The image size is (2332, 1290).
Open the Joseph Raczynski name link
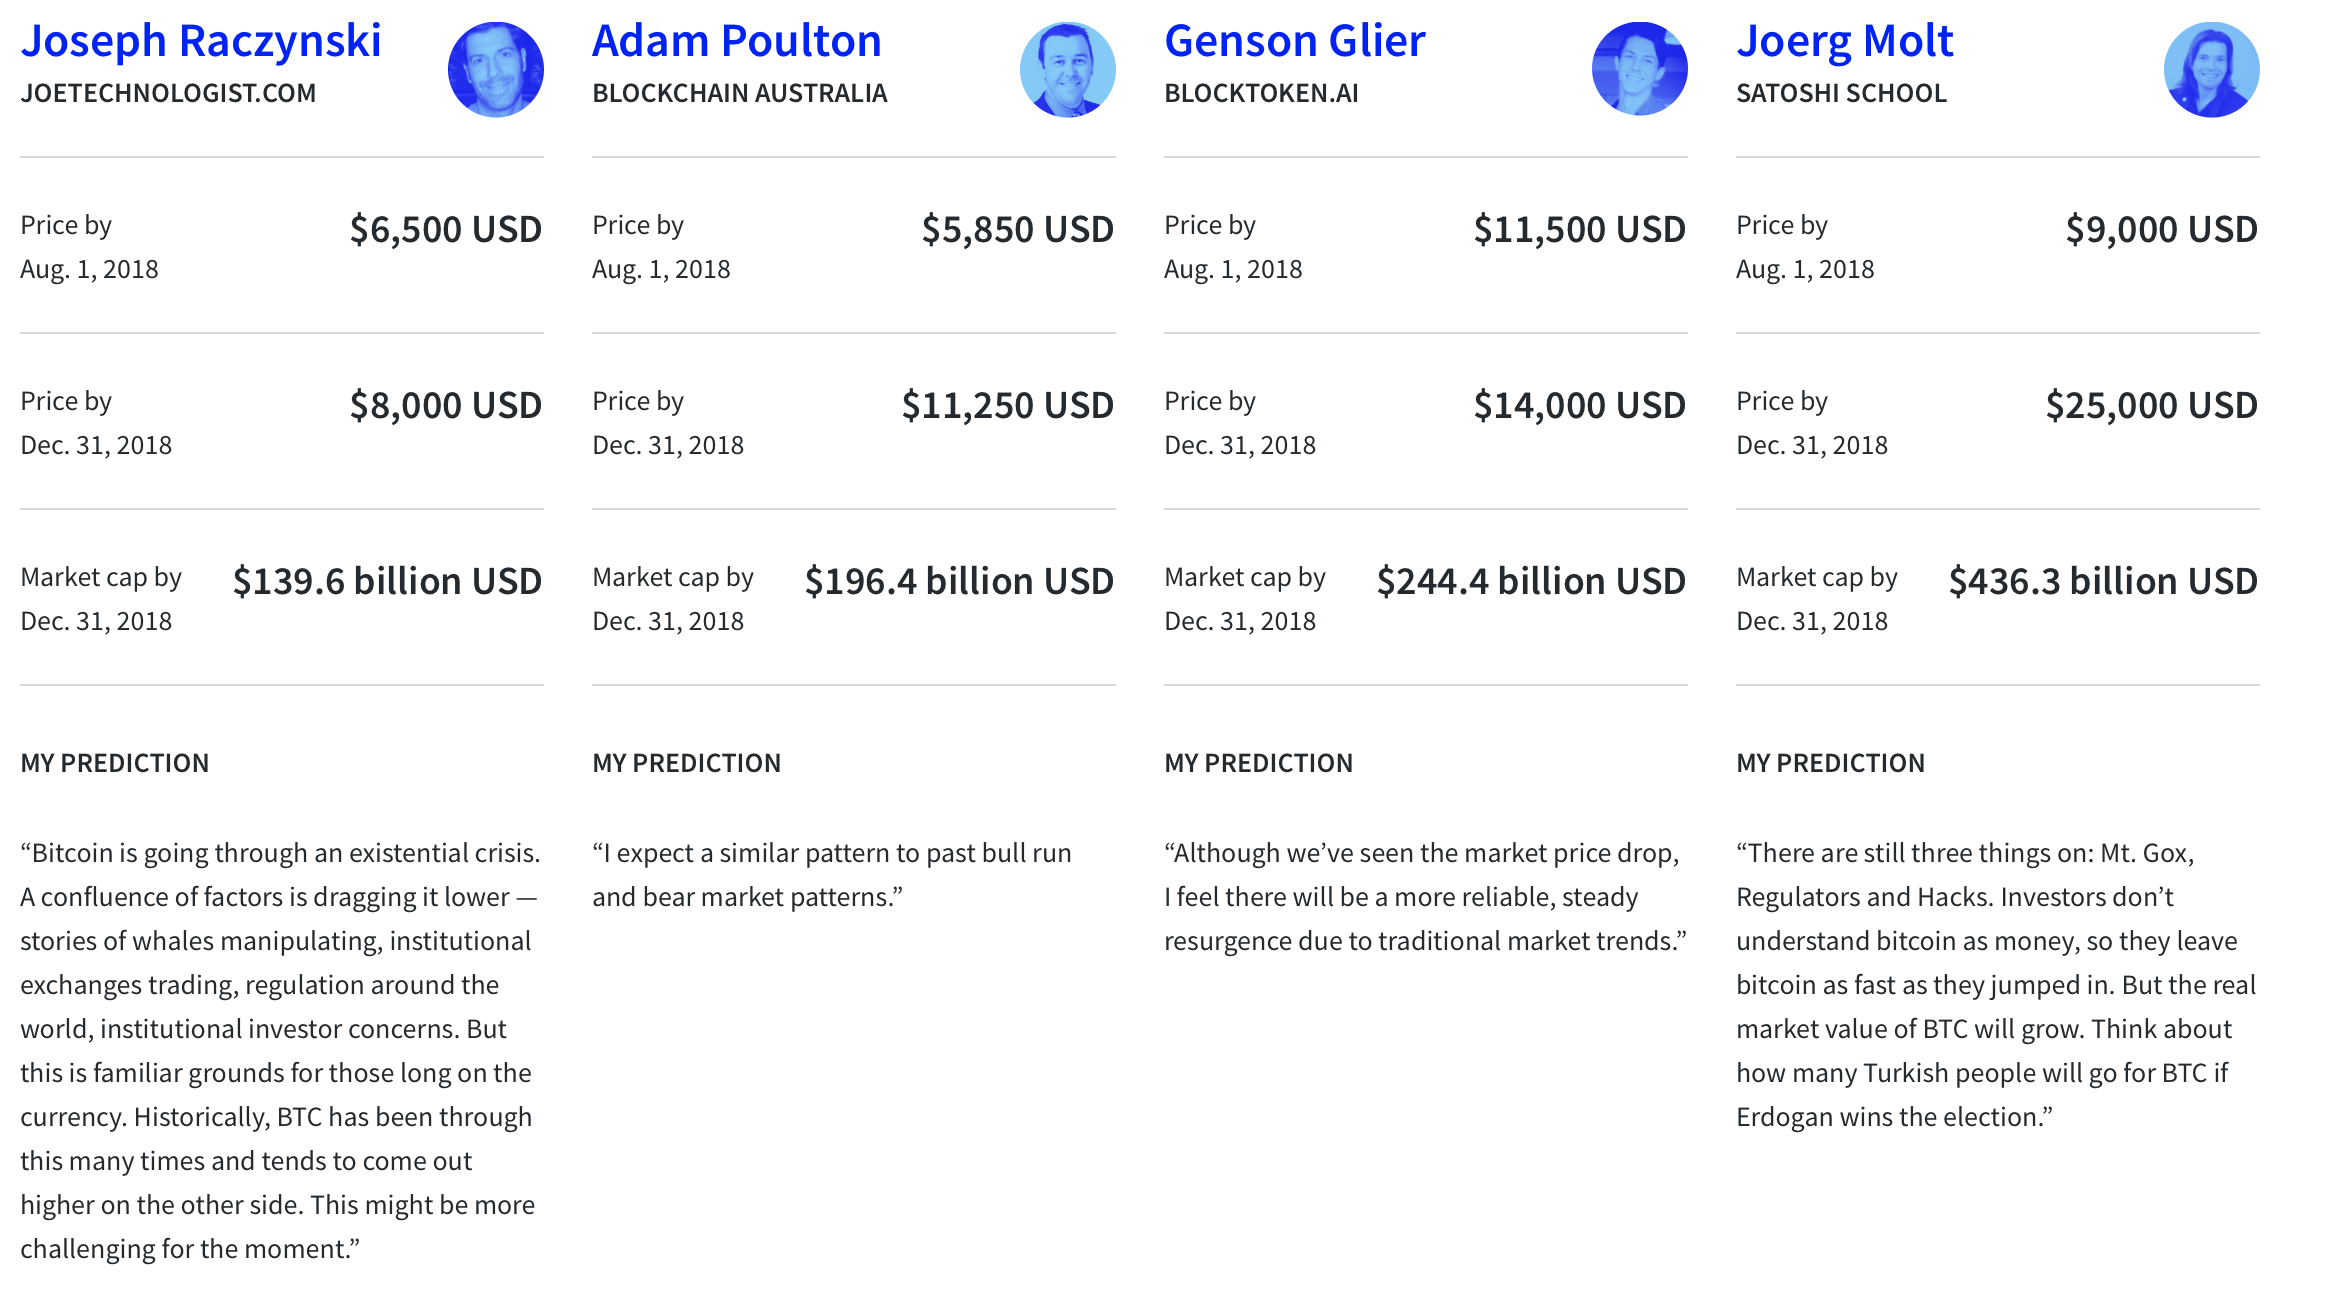[201, 41]
